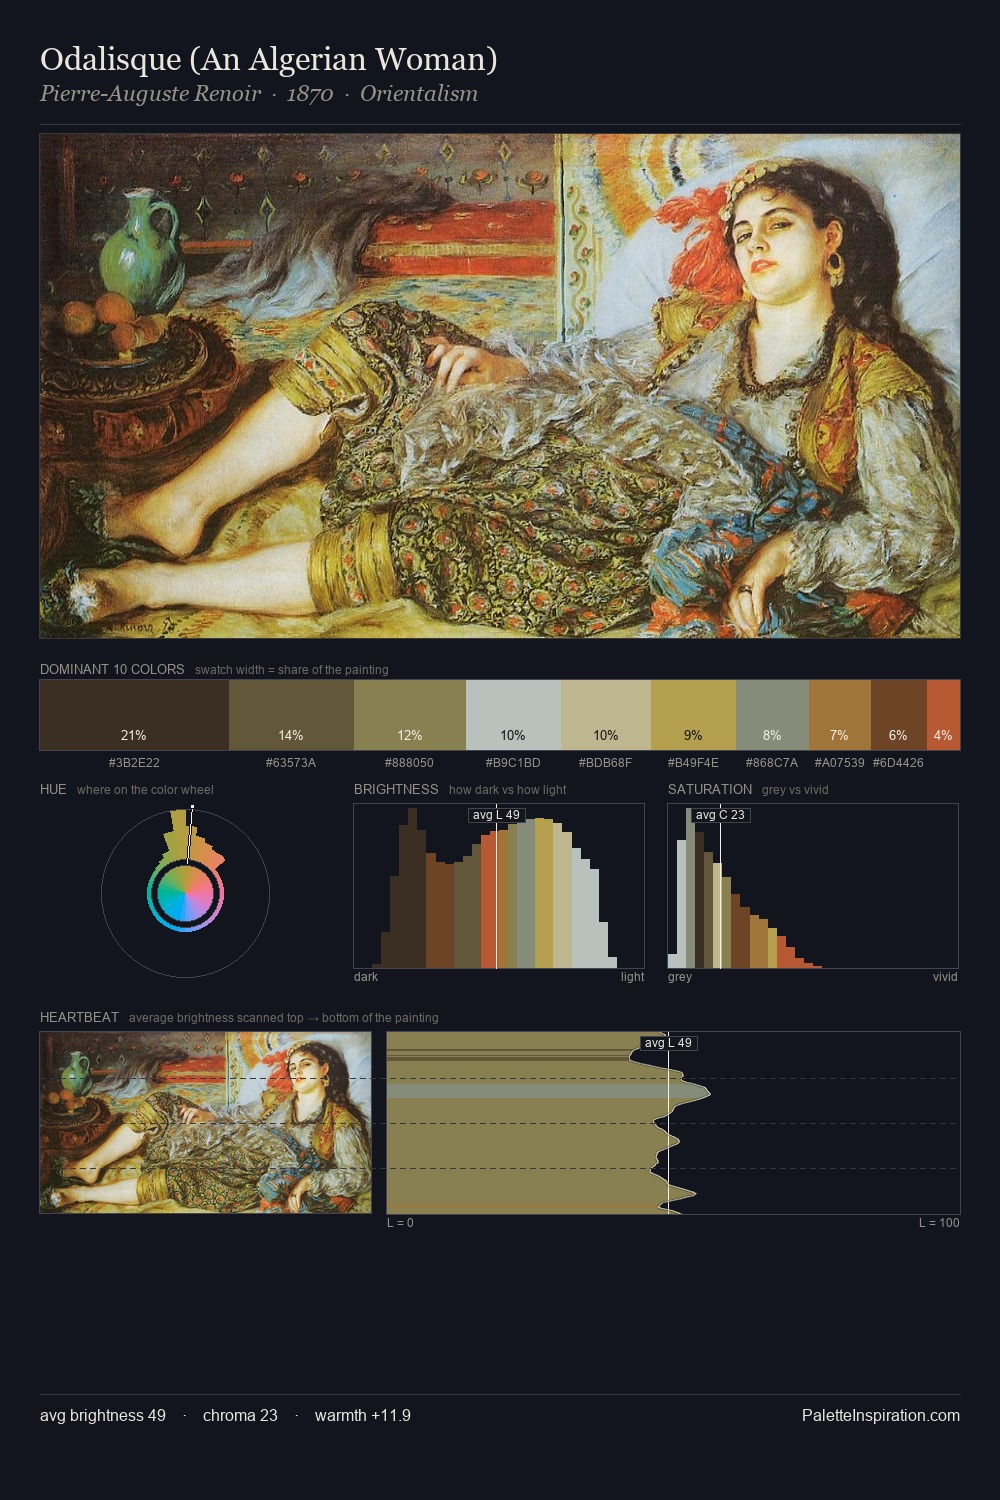Image resolution: width=1000 pixels, height=1500 pixels.
Task: Click the 'avg brightness 49' footer stat
Action: pos(103,1416)
